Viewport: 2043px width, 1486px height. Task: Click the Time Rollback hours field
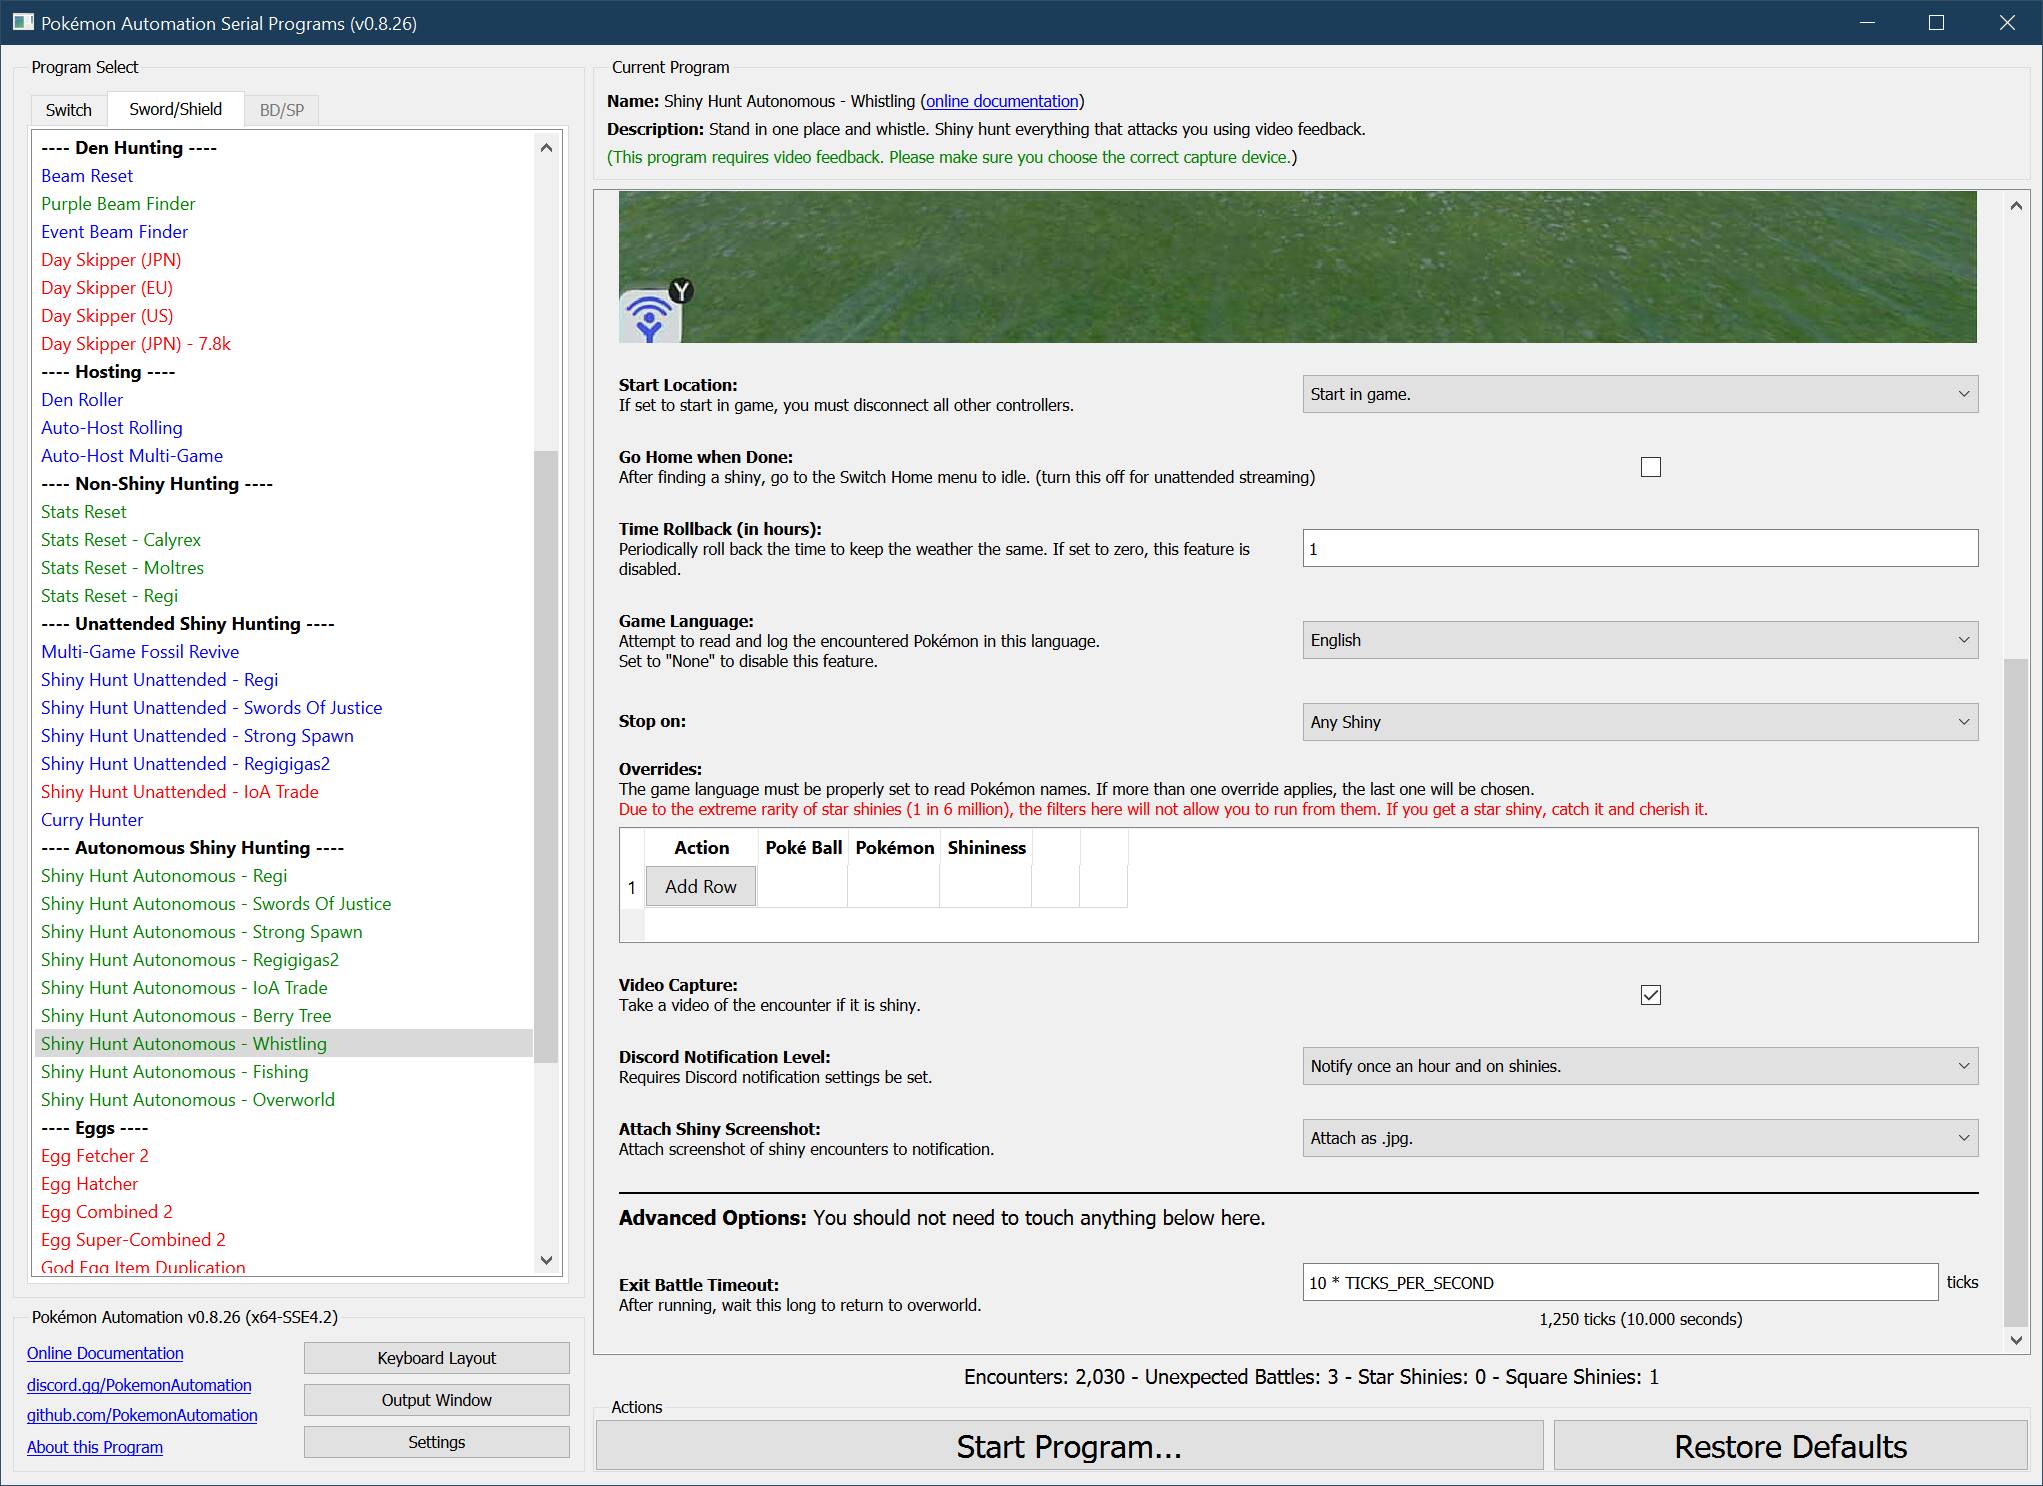[1640, 548]
